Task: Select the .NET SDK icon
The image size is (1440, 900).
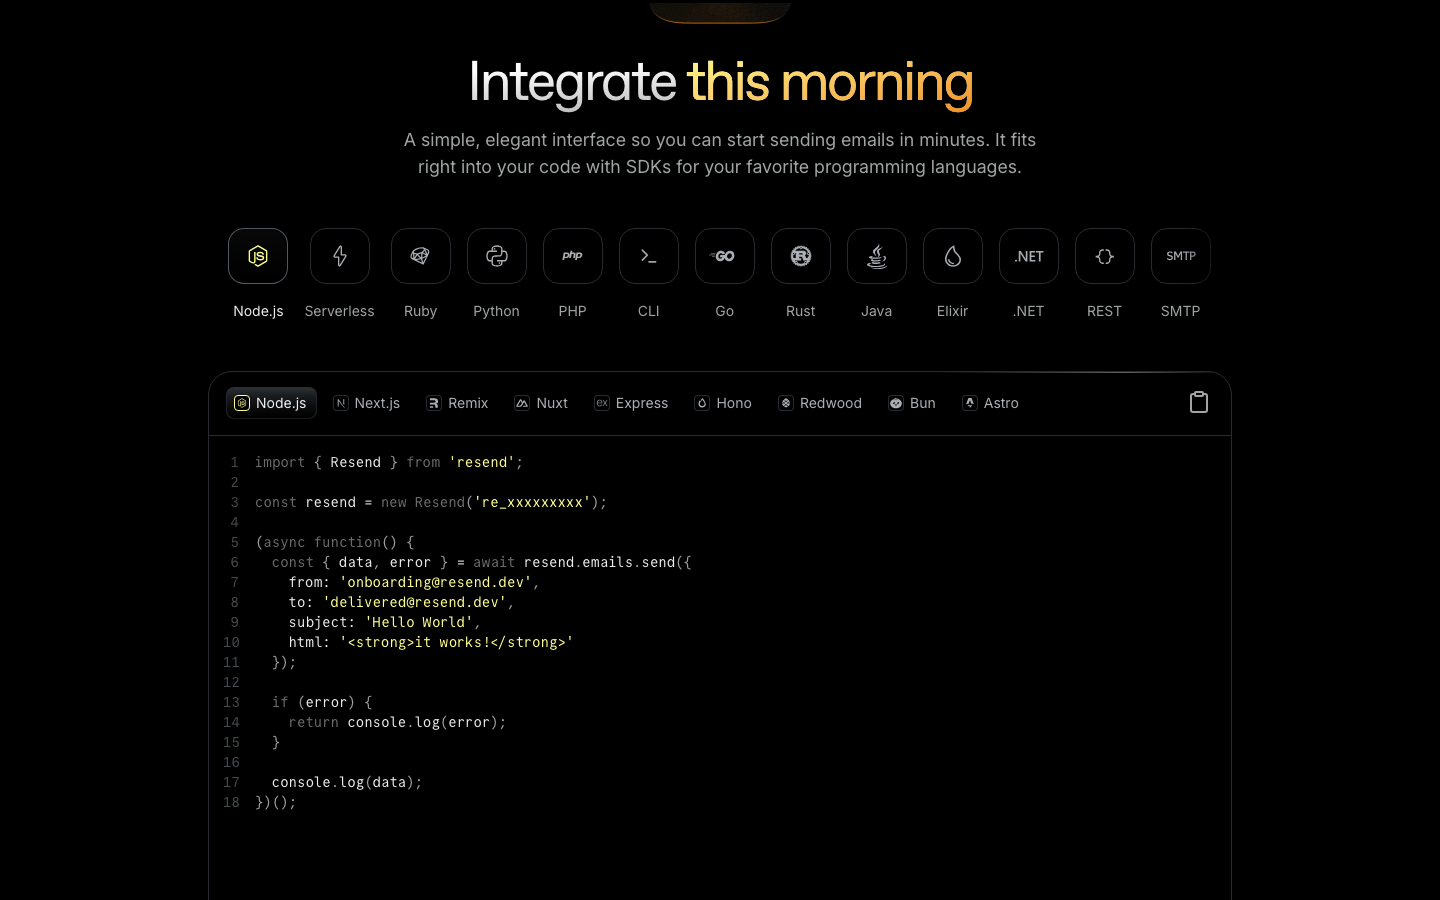Action: 1029,256
